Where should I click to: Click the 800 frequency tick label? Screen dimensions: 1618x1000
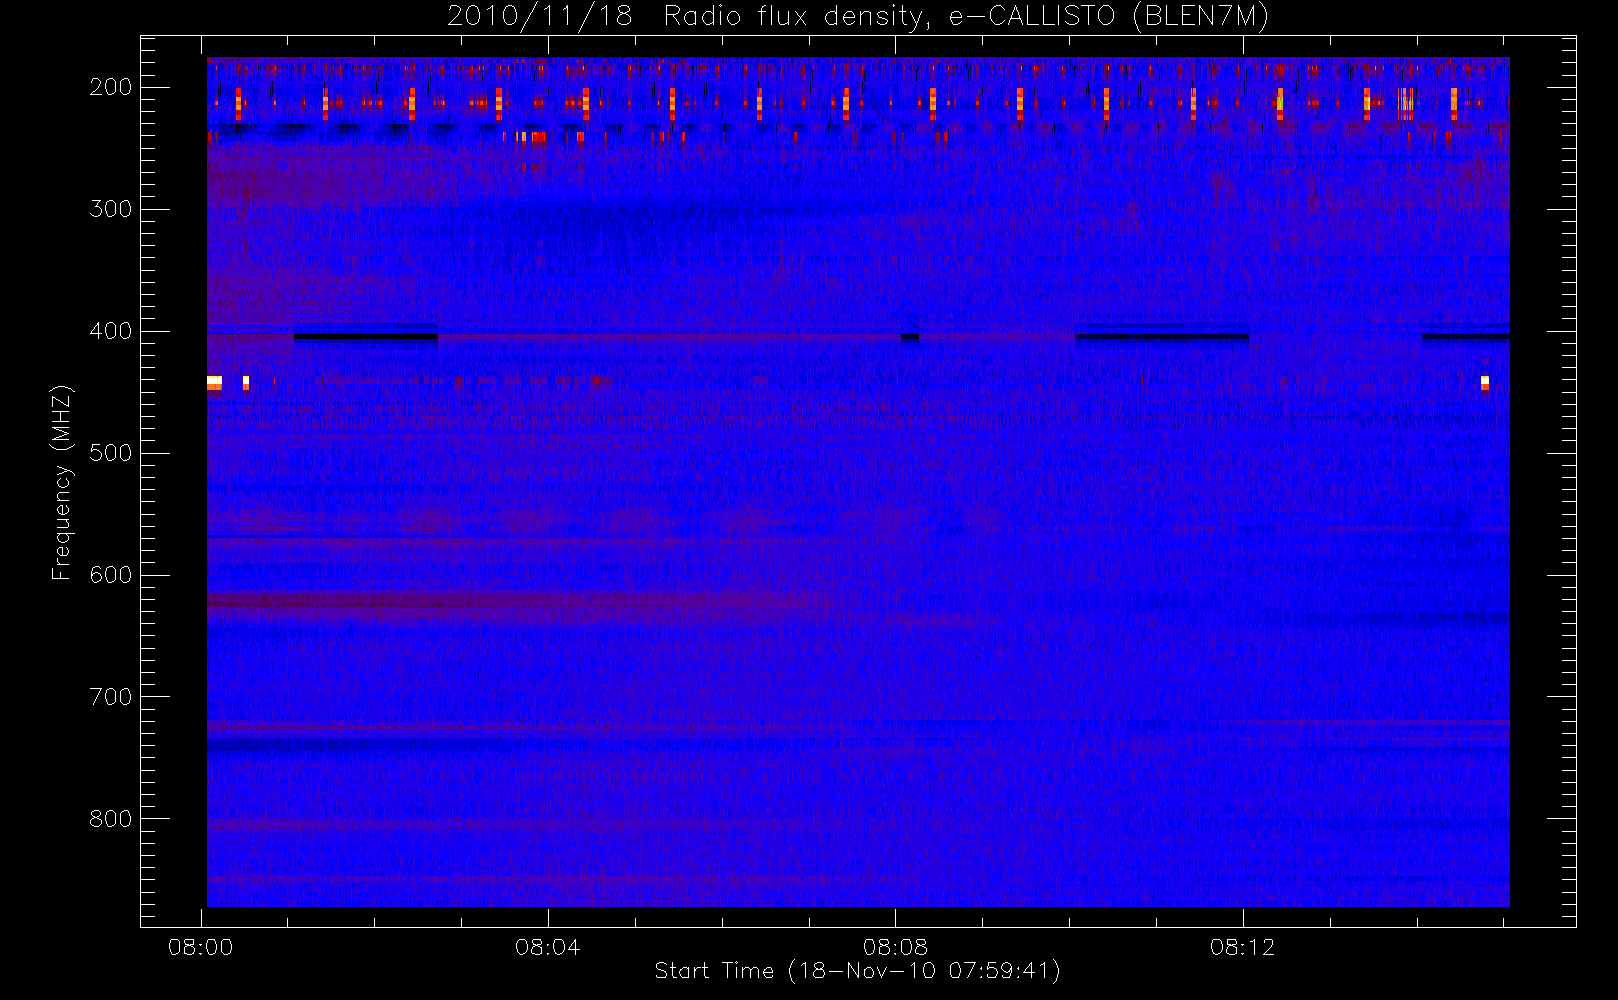click(x=110, y=819)
